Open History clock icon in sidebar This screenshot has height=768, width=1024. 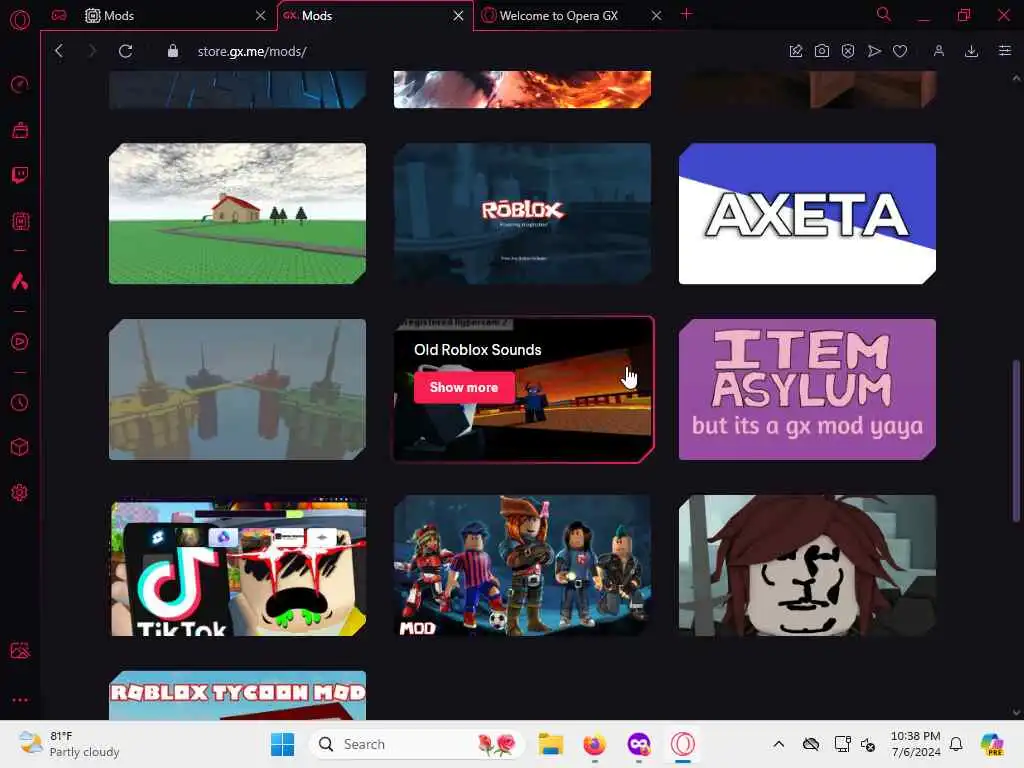[x=20, y=402]
